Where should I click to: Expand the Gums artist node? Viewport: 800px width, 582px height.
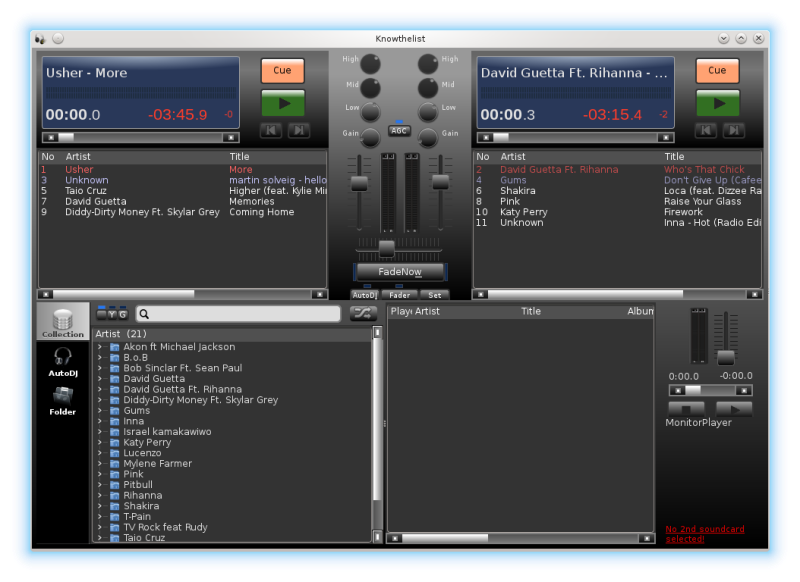(100, 411)
